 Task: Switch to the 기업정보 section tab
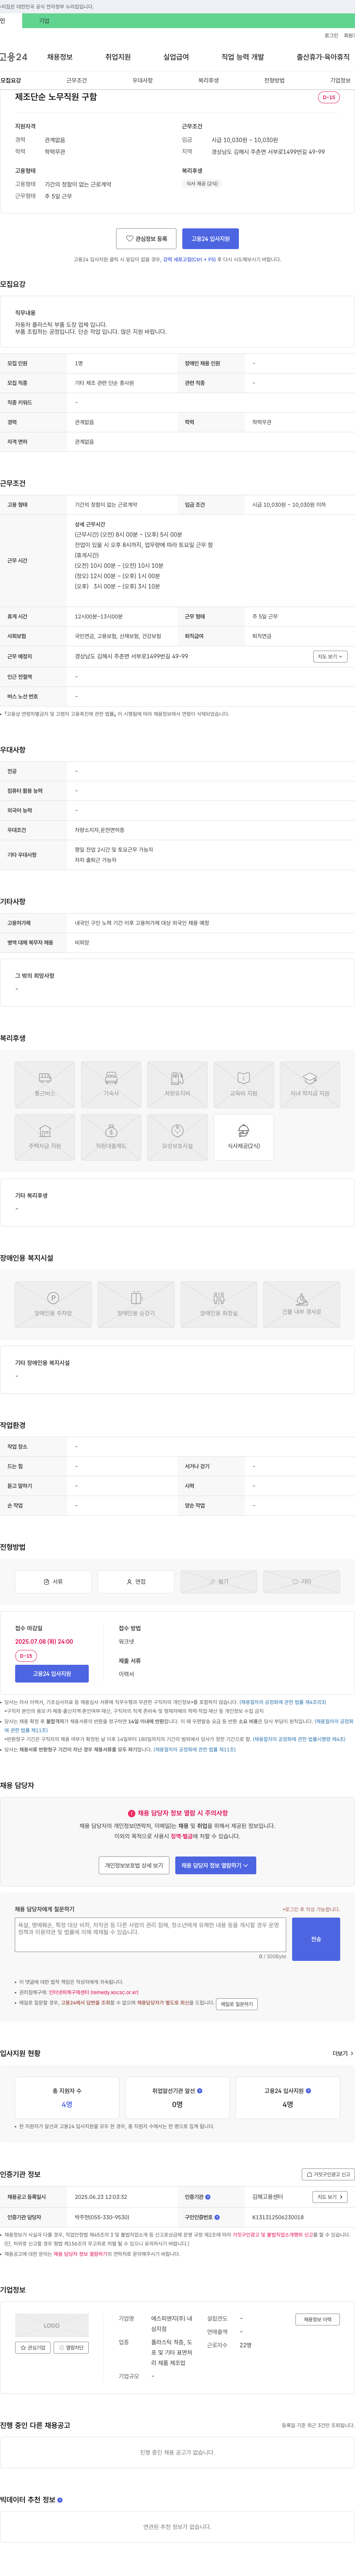coord(340,80)
